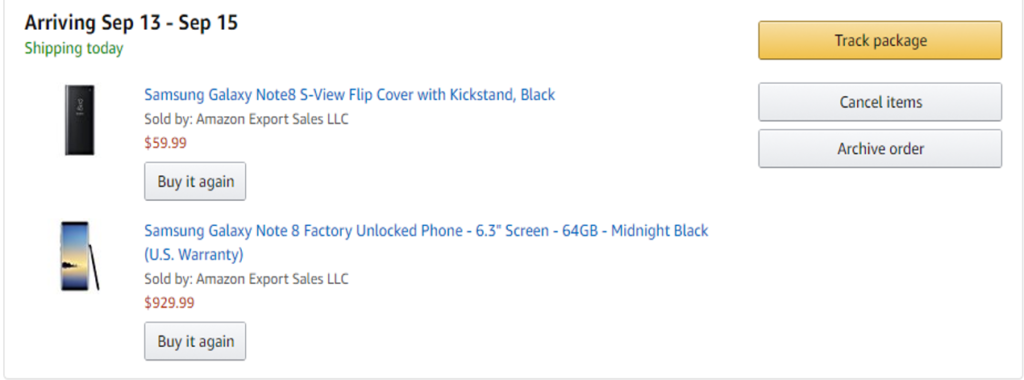Click Amazon Export Sales LLC under flip cover
Image resolution: width=1024 pixels, height=380 pixels.
click(272, 119)
